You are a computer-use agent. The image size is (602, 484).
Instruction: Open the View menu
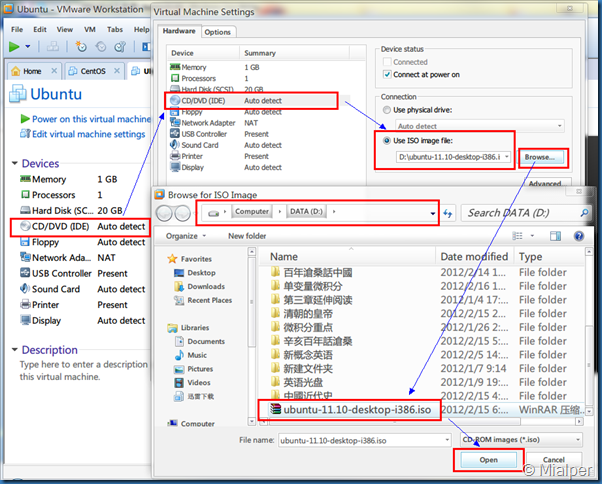64,30
